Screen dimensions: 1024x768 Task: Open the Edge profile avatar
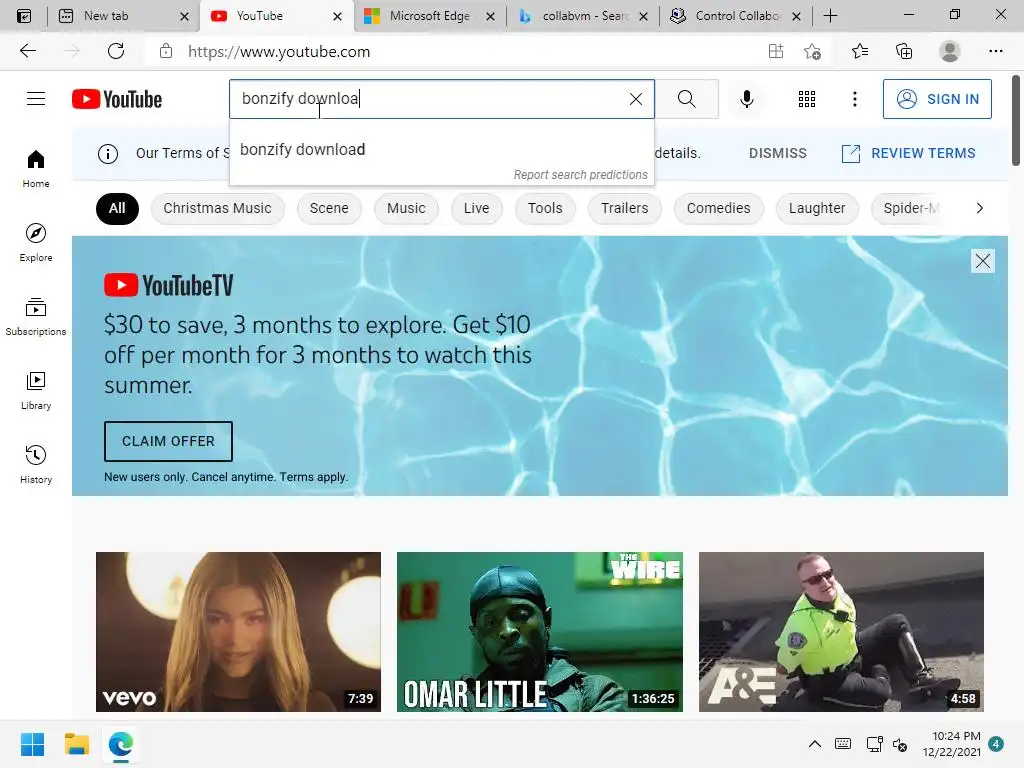click(950, 51)
